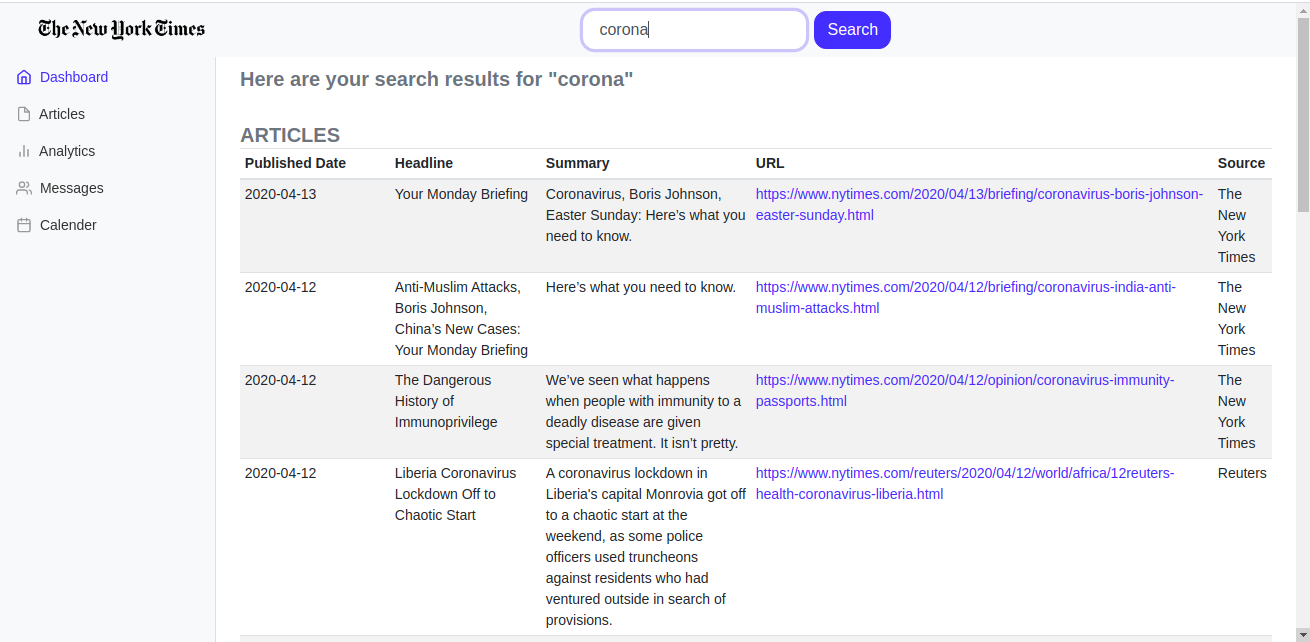Screen dimensions: 1310x642
Task: Select date cell of Immunoprivilege row
Action: pyautogui.click(x=280, y=380)
